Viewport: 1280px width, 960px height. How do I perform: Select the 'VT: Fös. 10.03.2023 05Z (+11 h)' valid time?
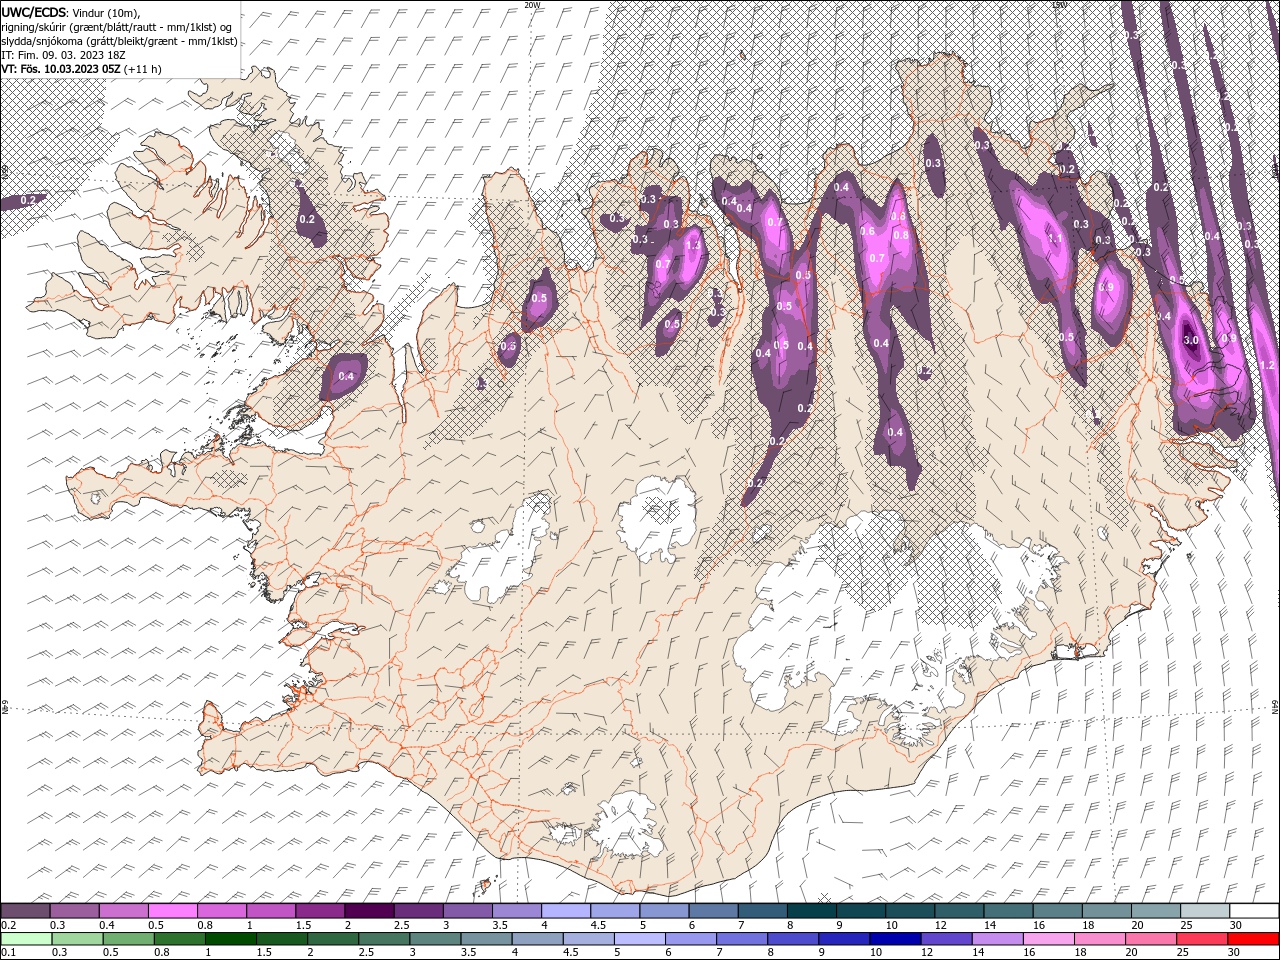(x=81, y=69)
